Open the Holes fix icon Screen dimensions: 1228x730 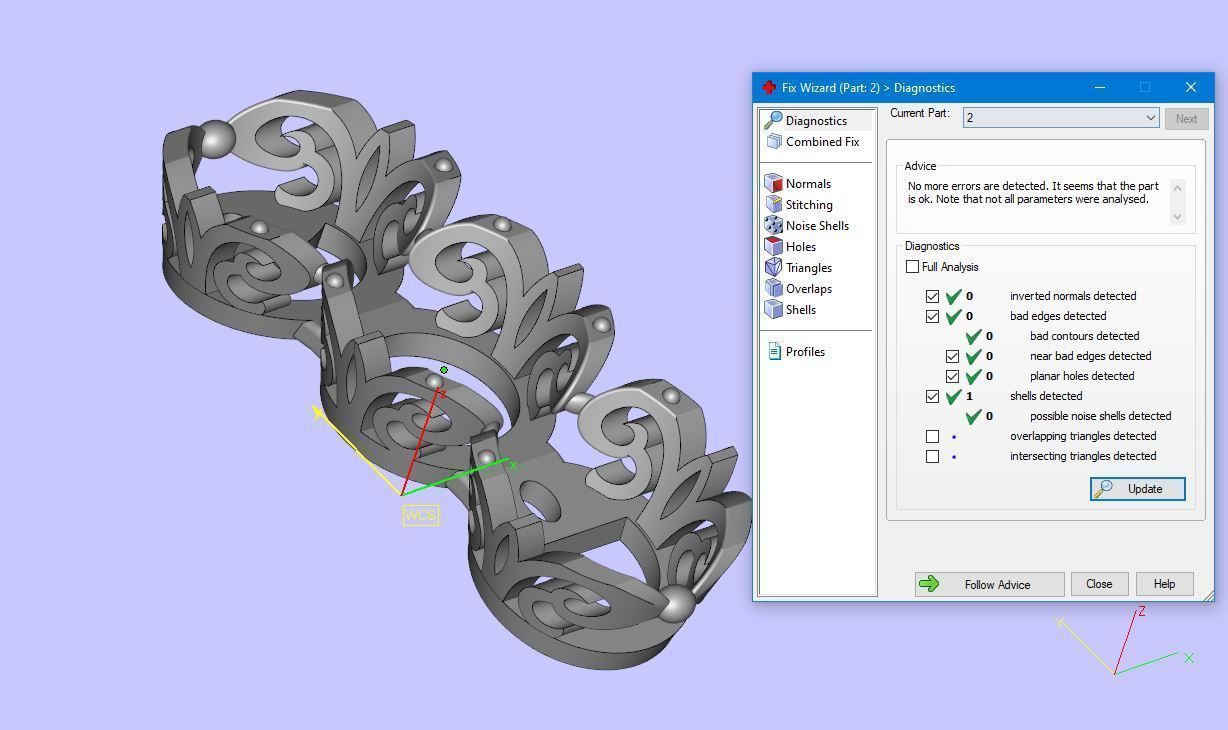[x=773, y=247]
